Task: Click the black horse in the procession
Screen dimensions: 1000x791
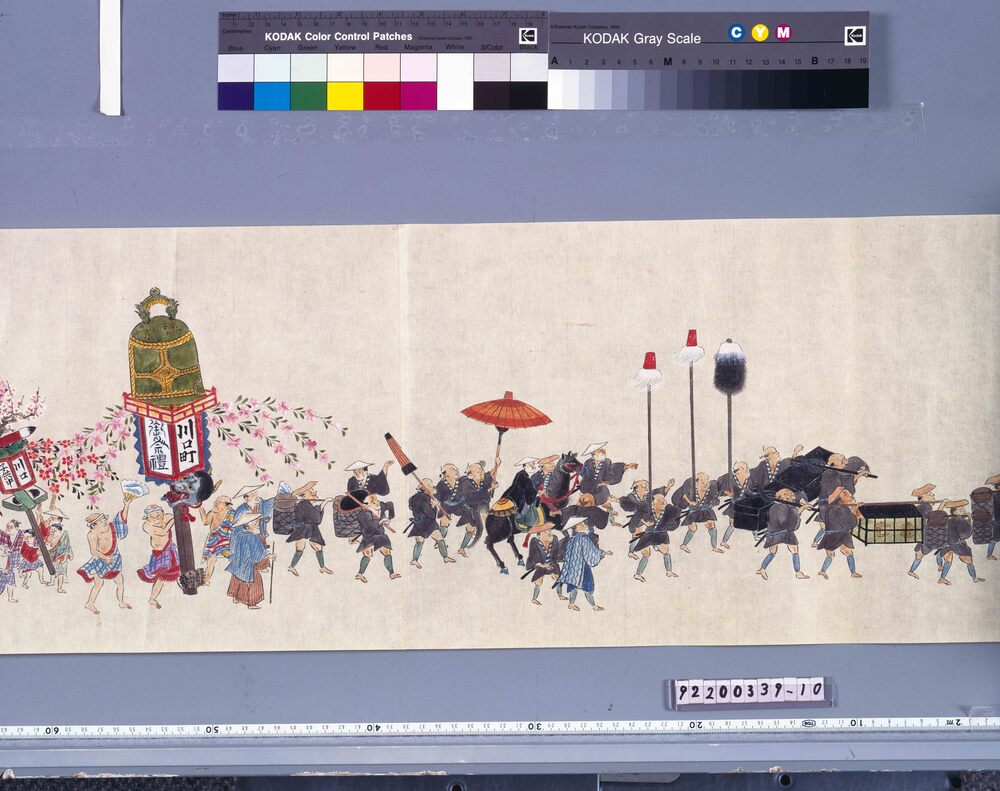Action: coord(533,510)
